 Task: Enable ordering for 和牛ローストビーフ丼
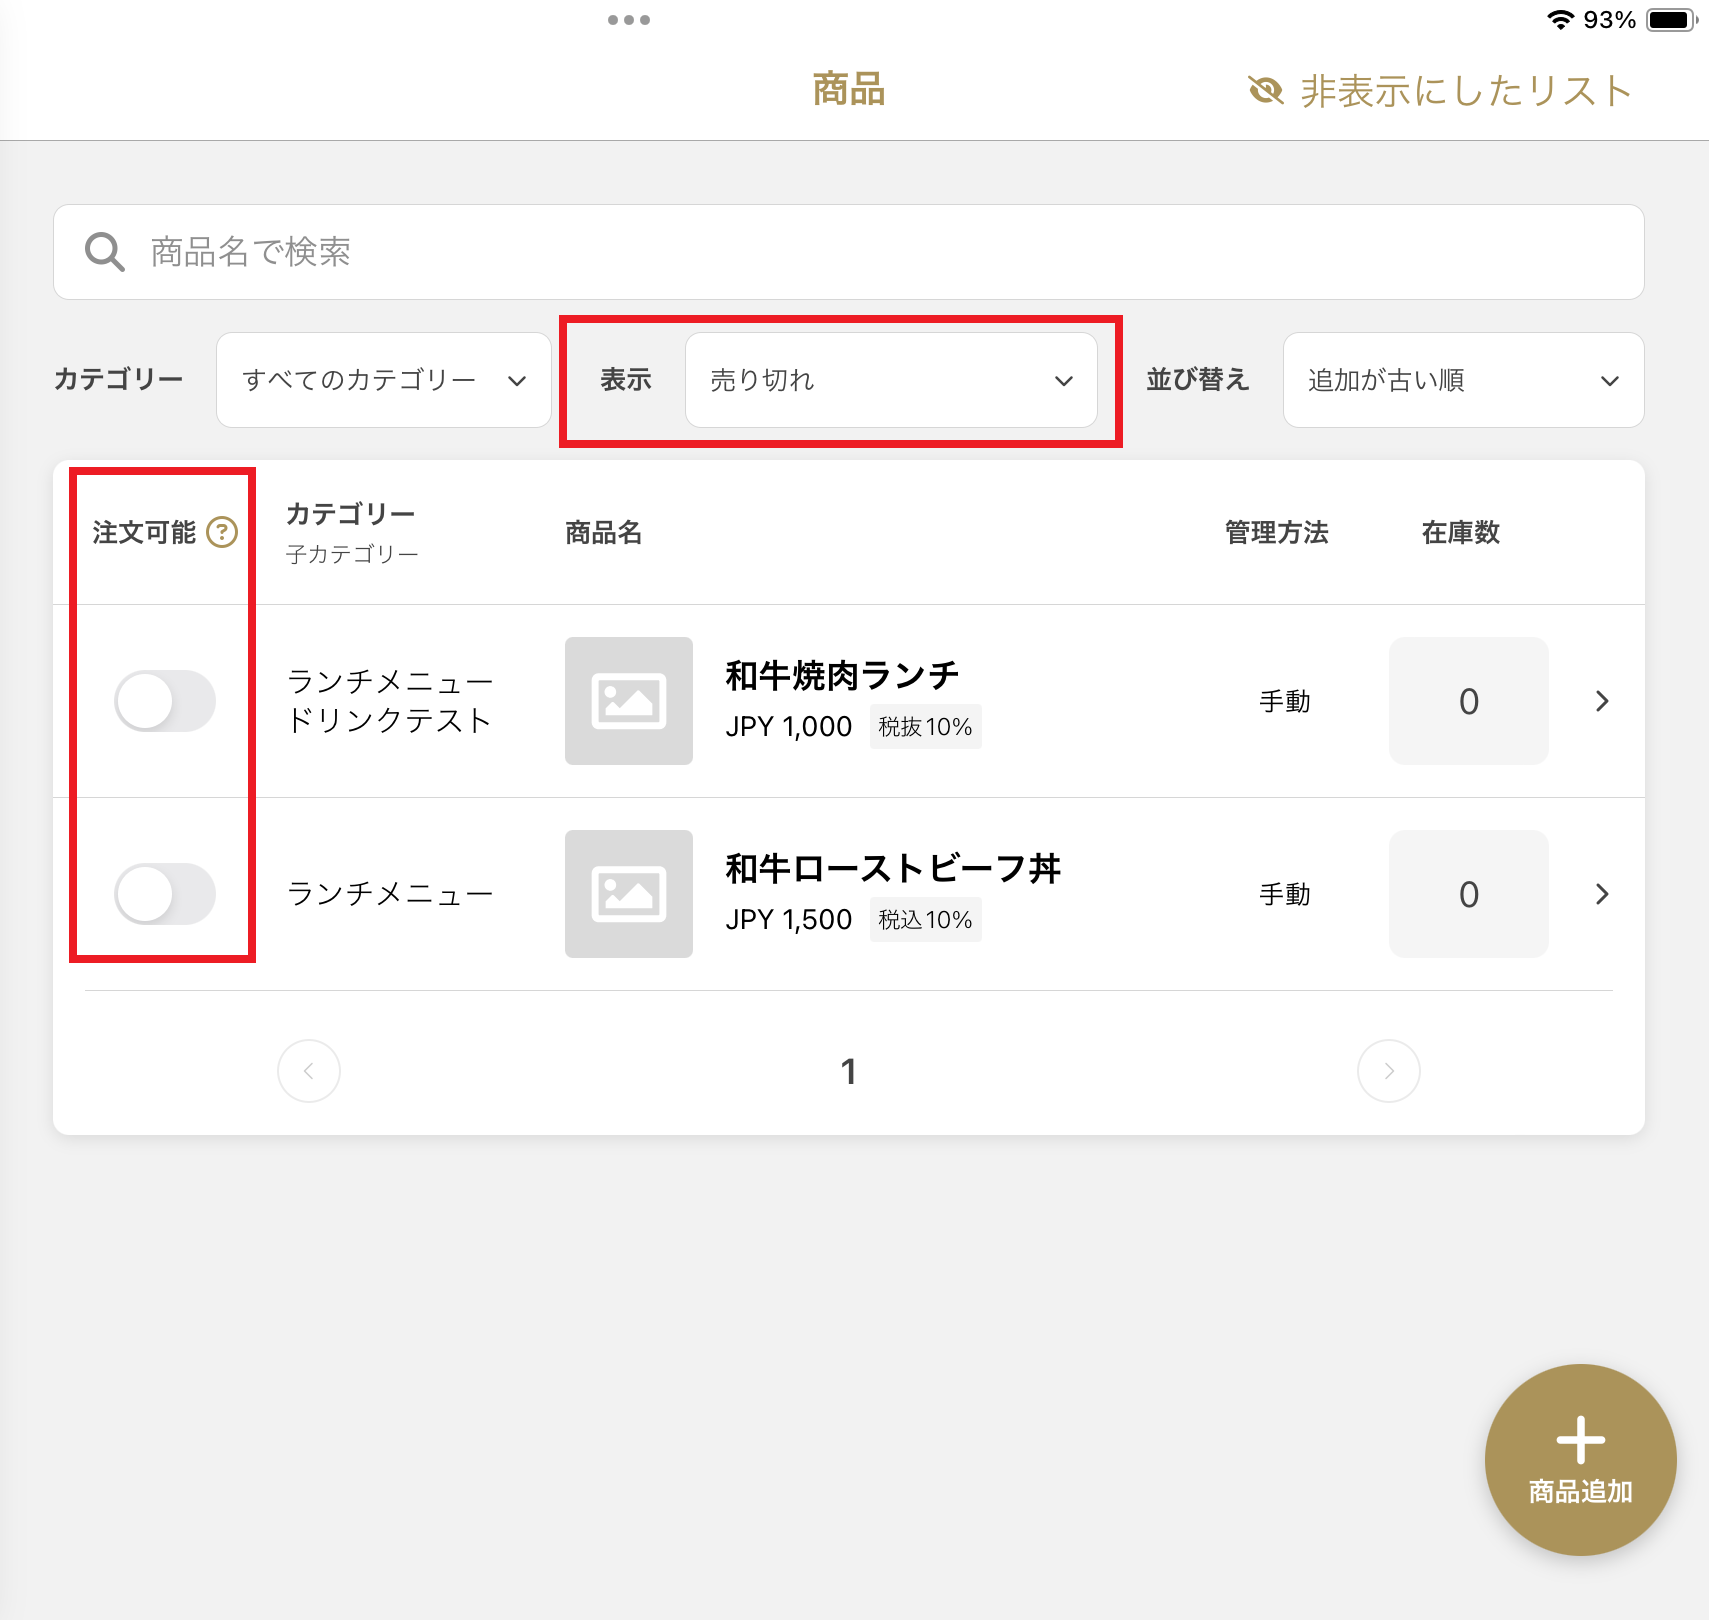point(165,894)
